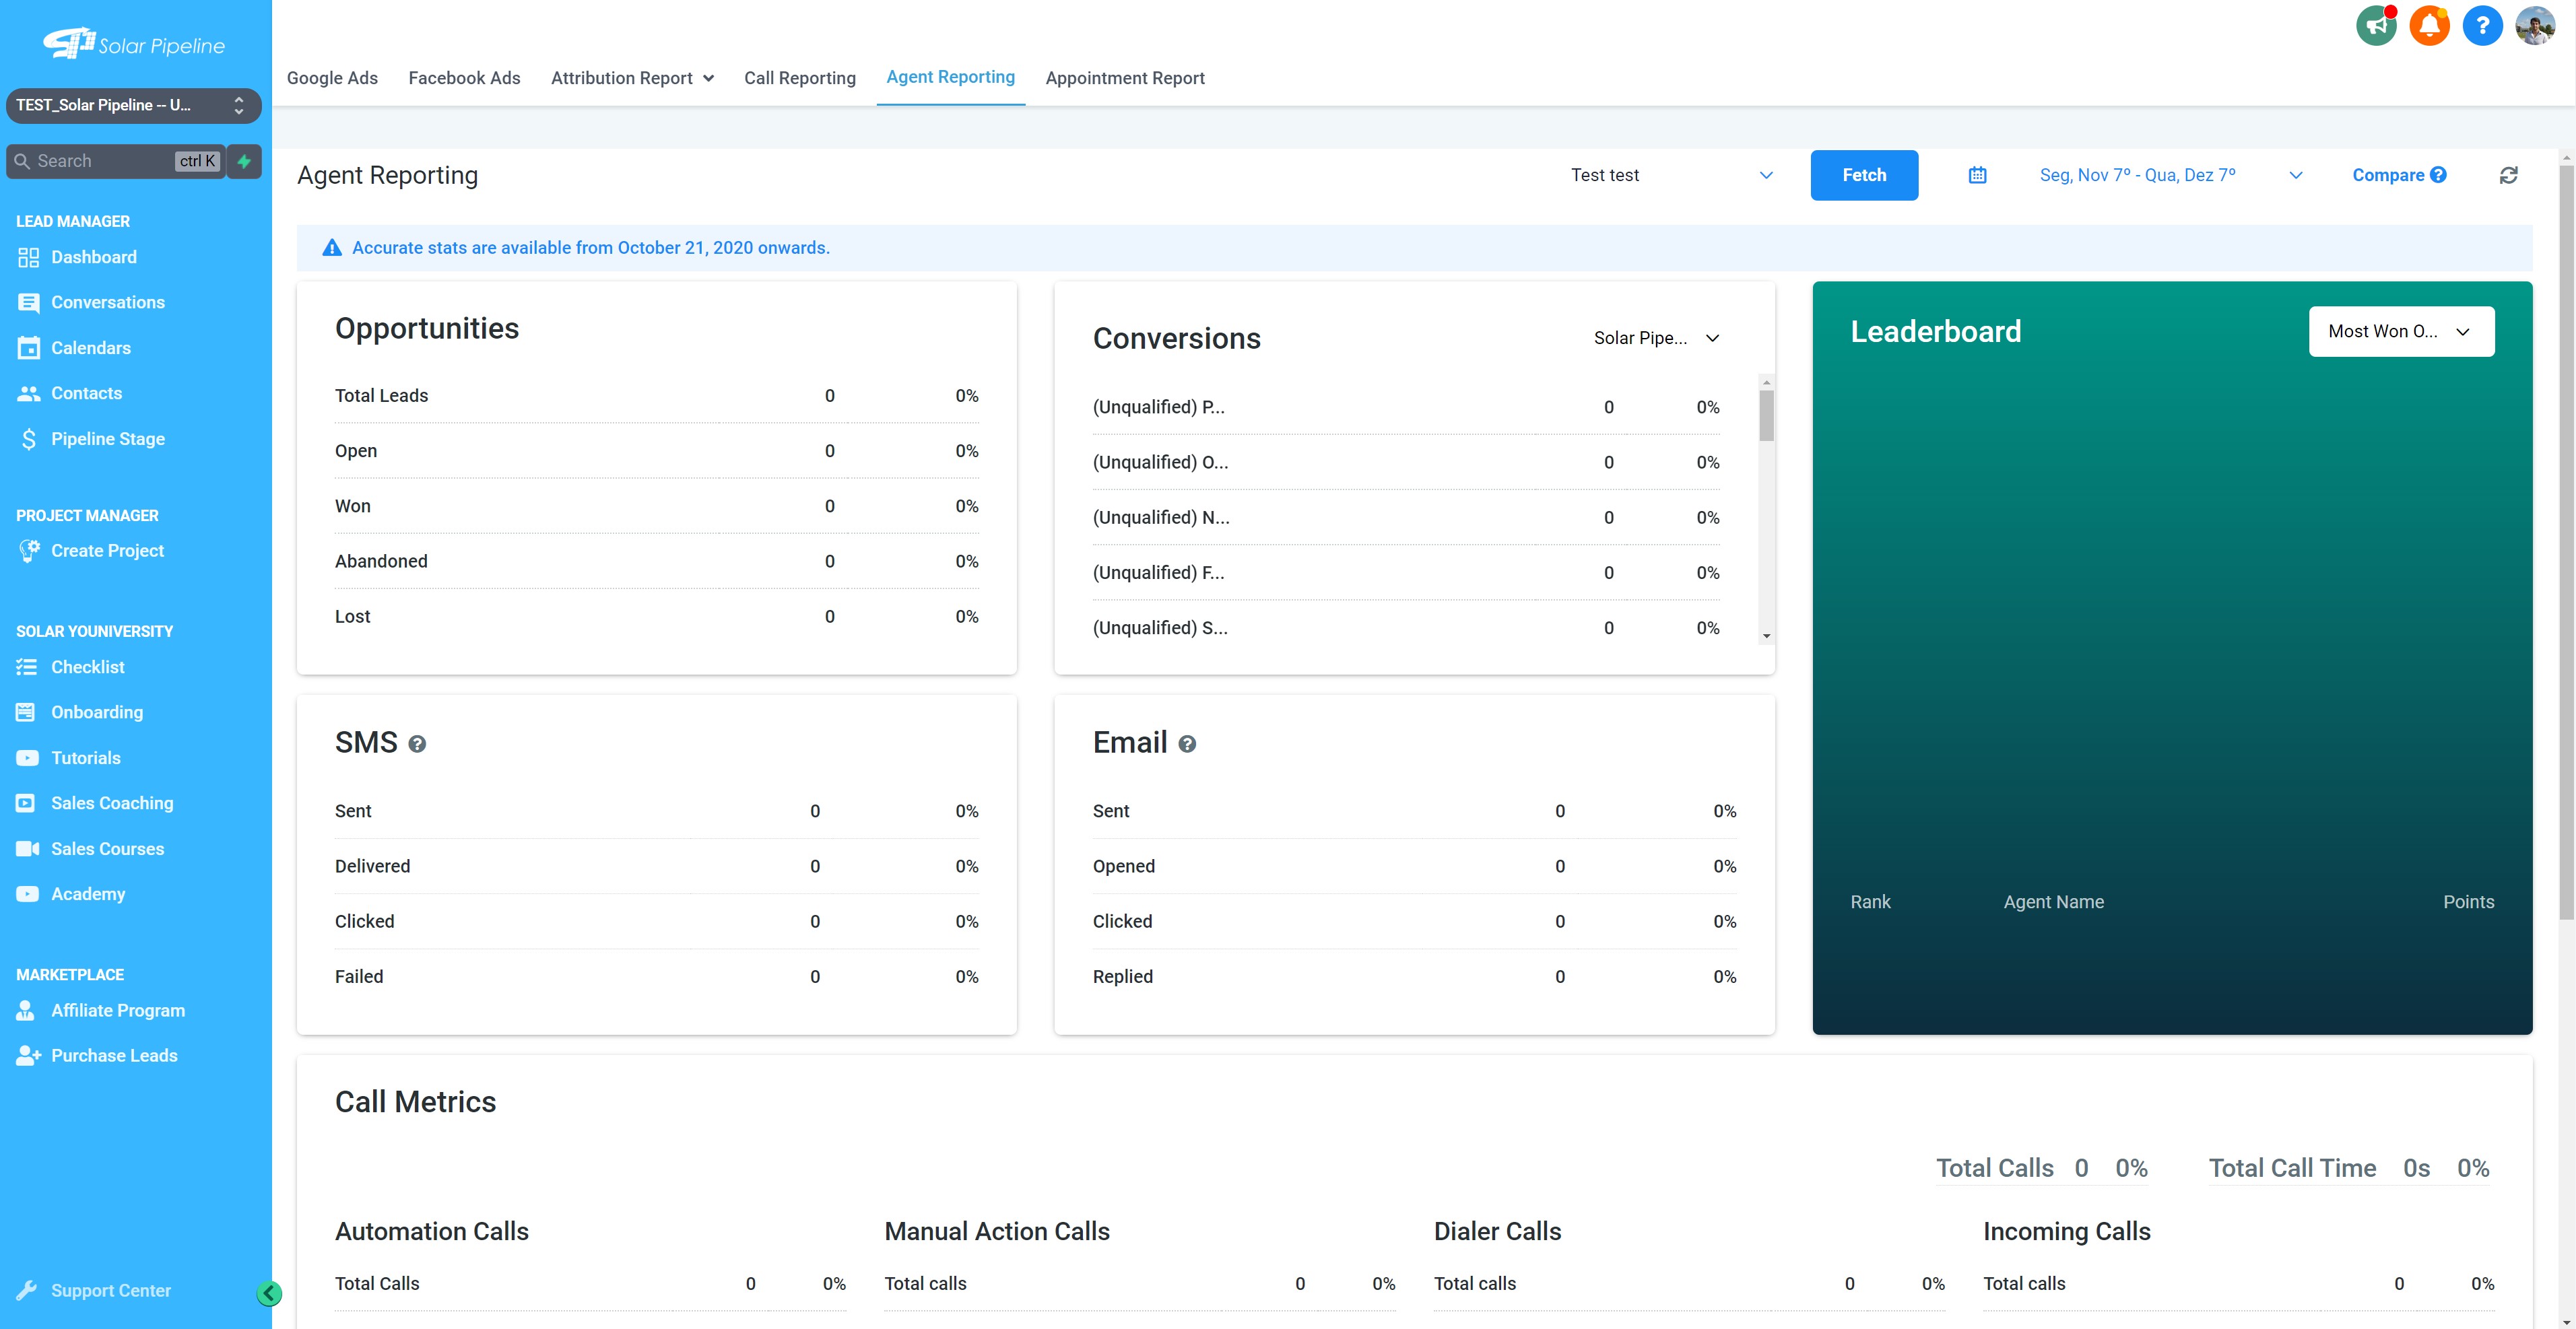Click the blue help question-mark icon
2576x1329 pixels.
[x=2482, y=26]
